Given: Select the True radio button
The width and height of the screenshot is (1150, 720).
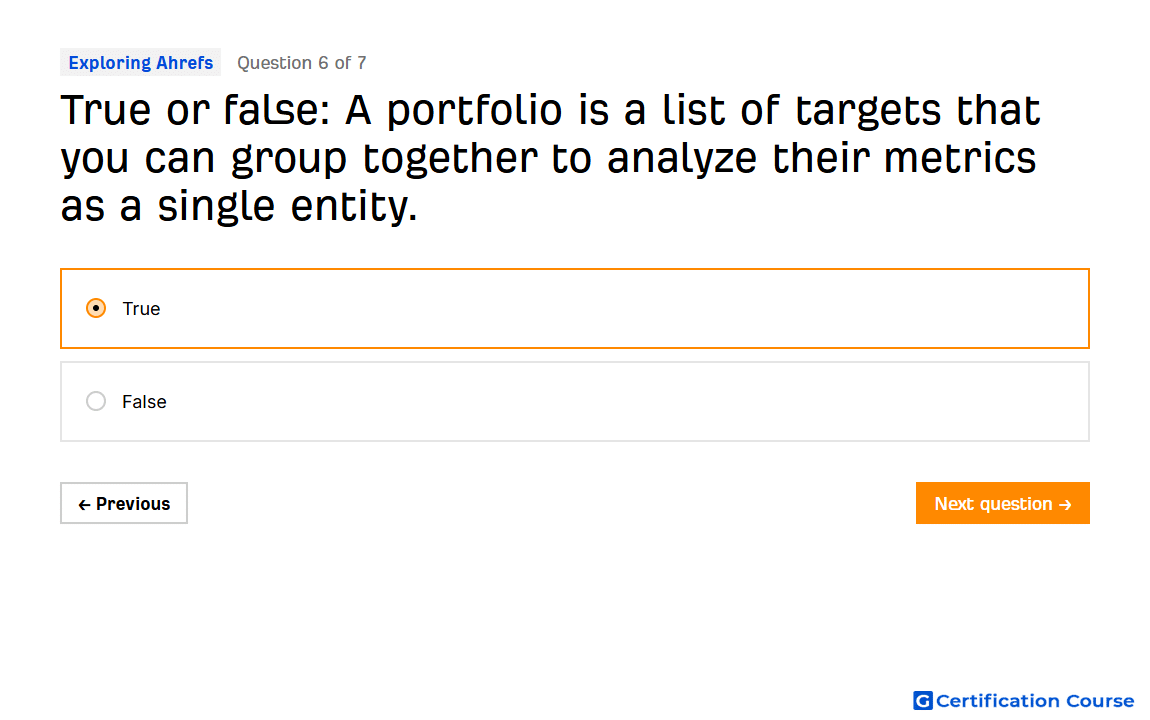Looking at the screenshot, I should [95, 308].
